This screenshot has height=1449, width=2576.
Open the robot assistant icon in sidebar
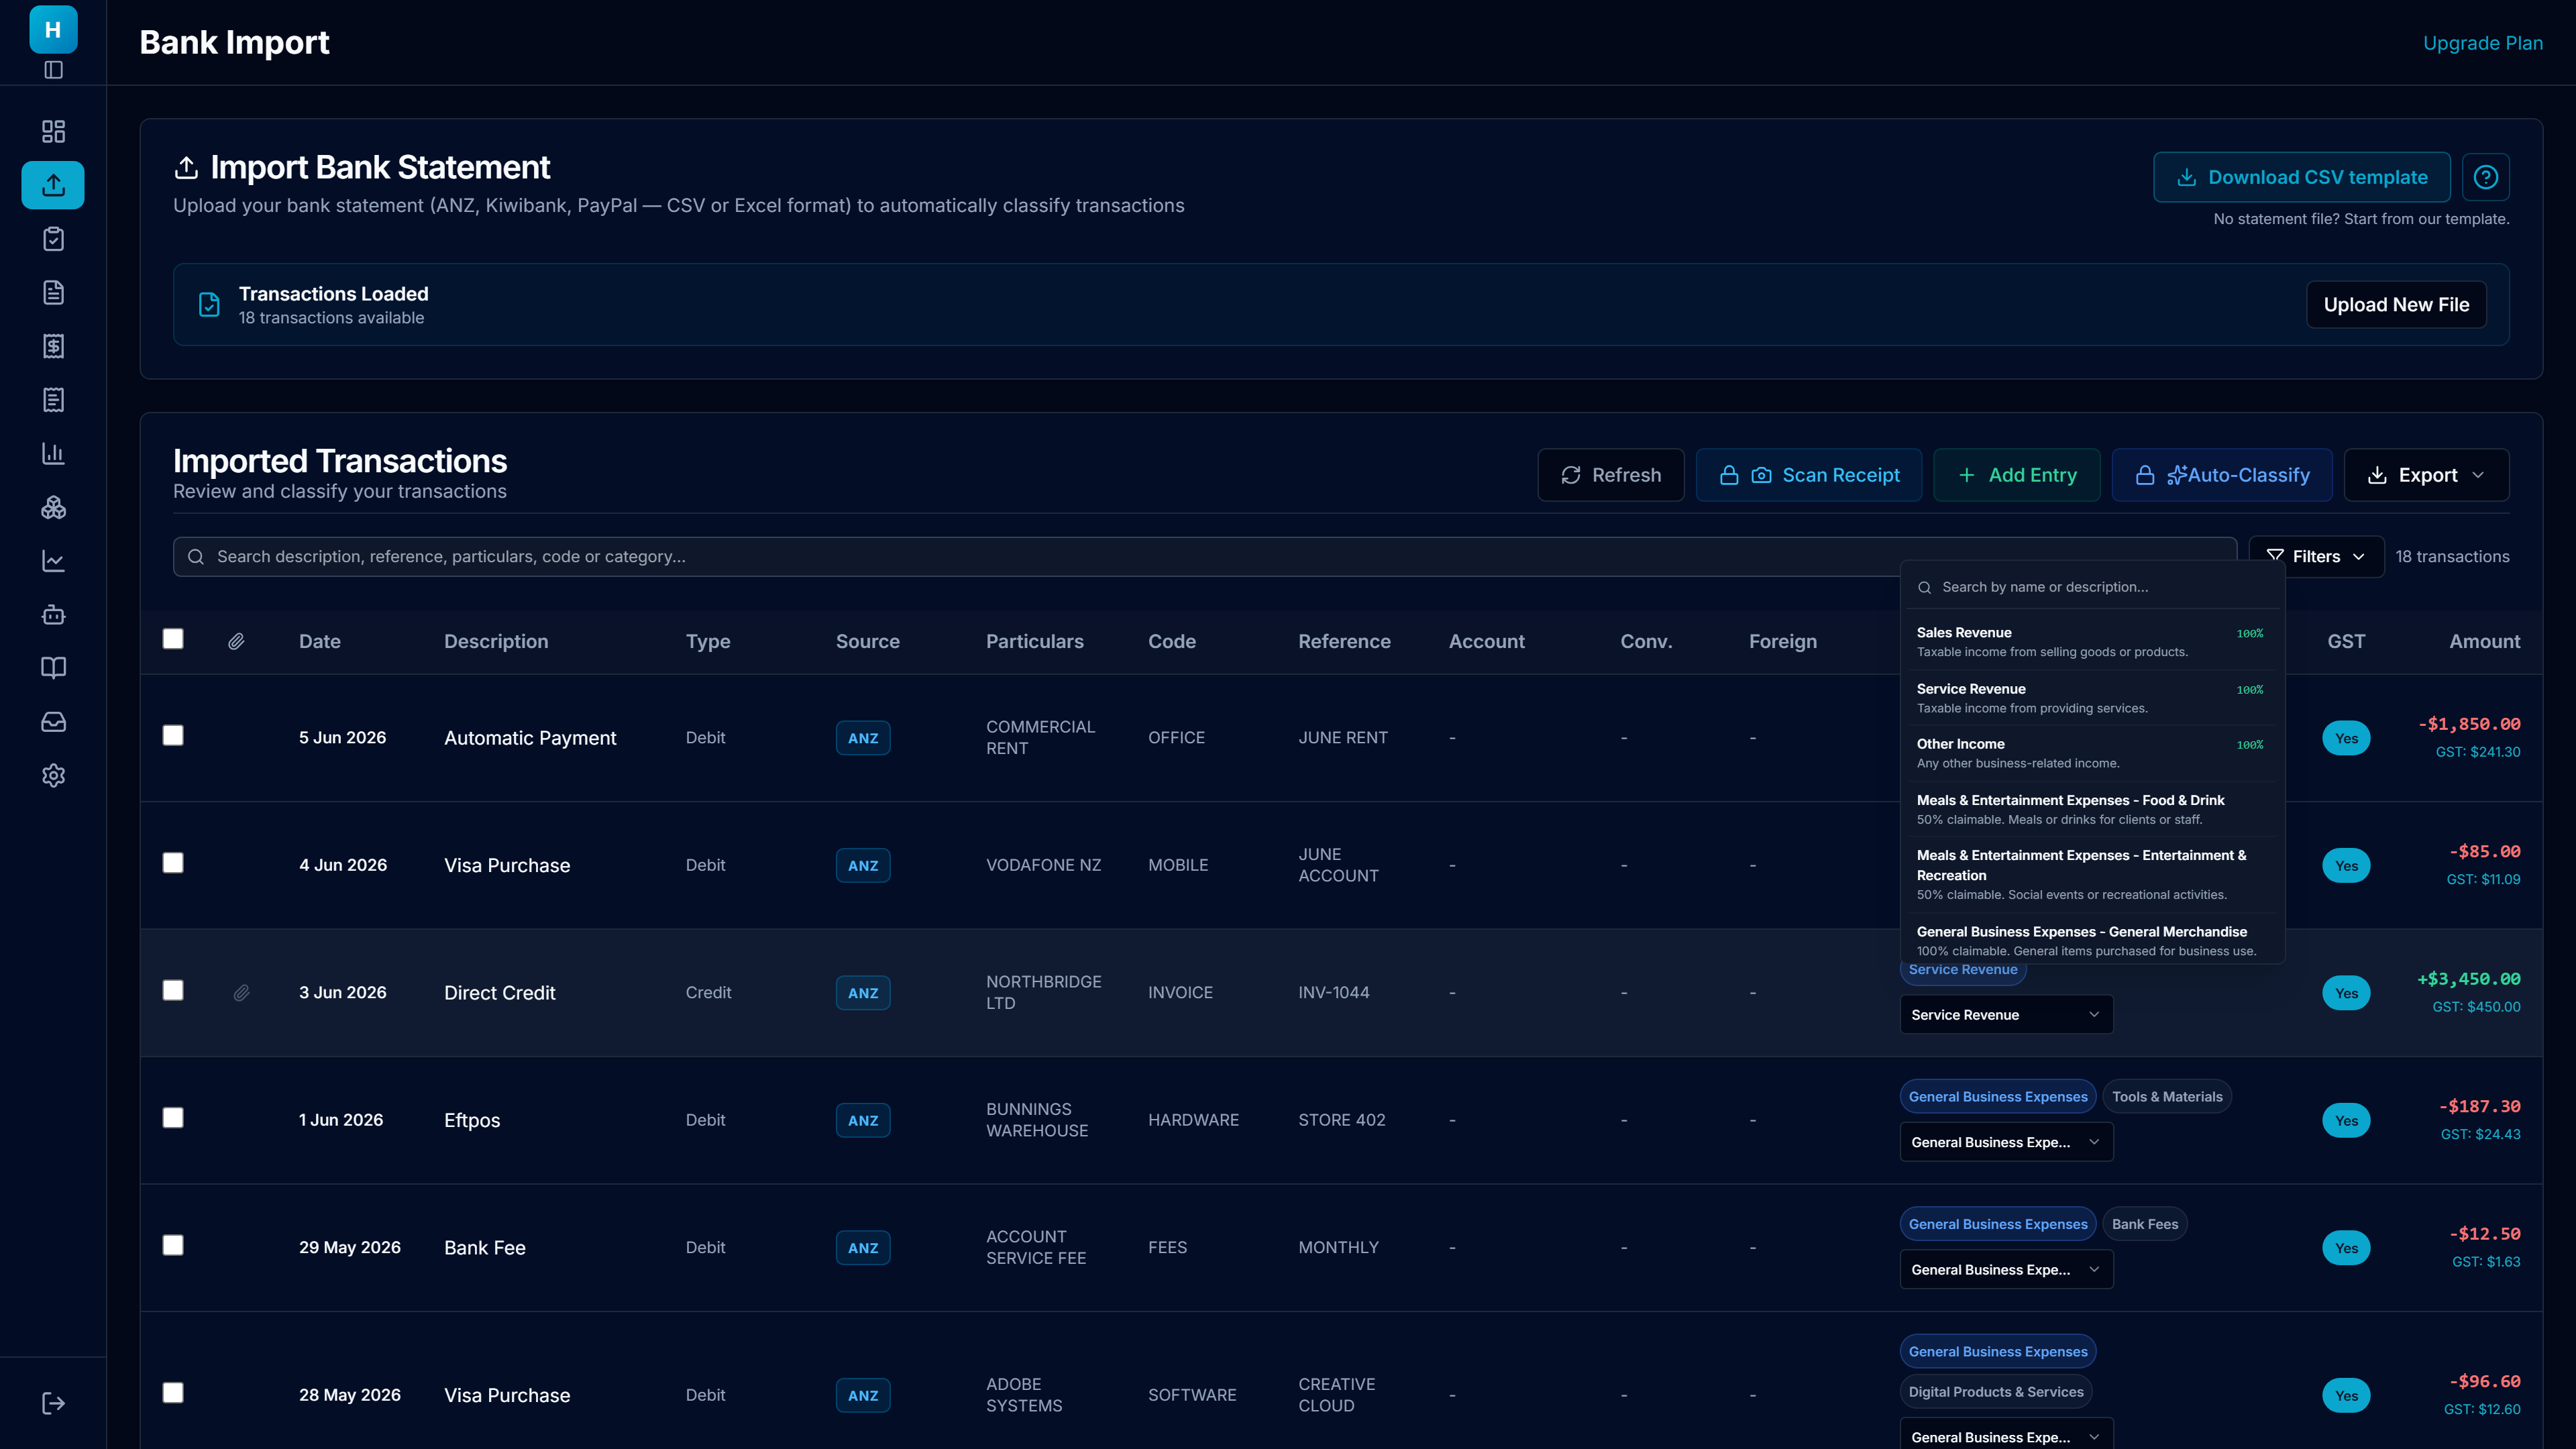(53, 614)
